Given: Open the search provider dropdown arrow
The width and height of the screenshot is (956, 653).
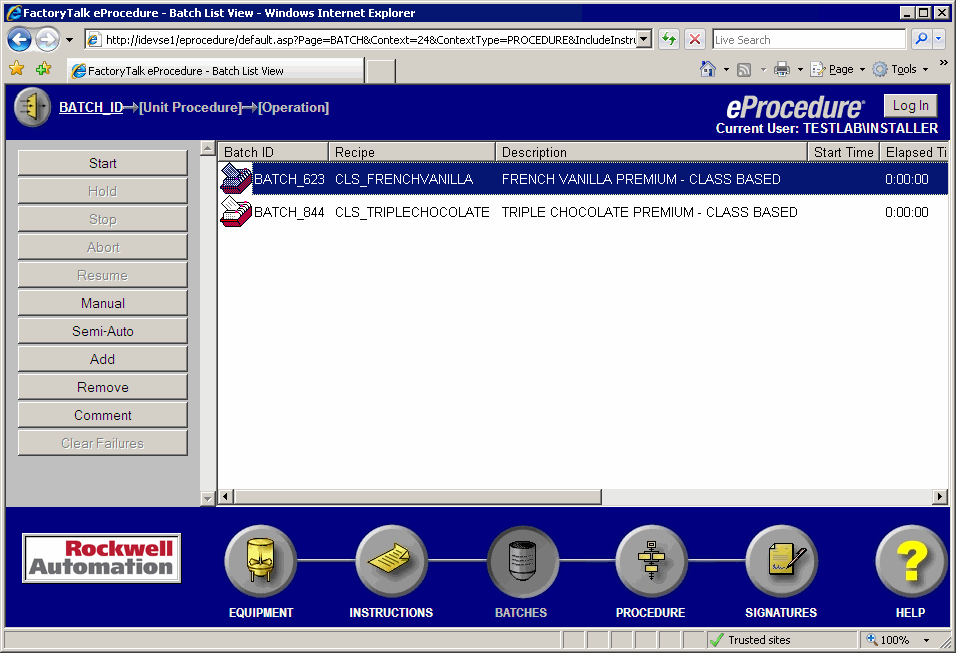Looking at the screenshot, I should pos(939,39).
